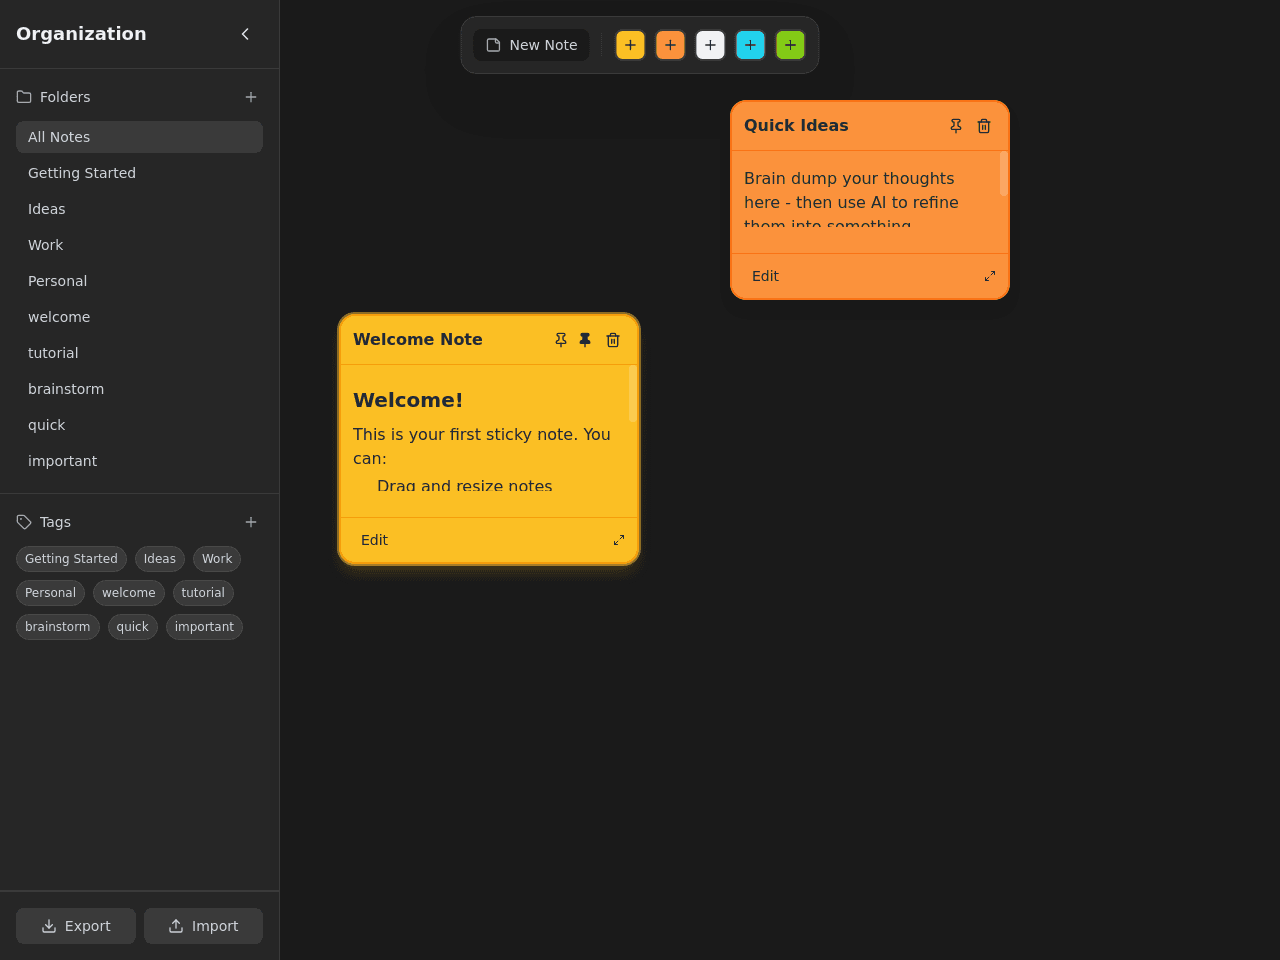This screenshot has width=1280, height=960.
Task: Add a new folder with the plus icon
Action: pyautogui.click(x=251, y=97)
